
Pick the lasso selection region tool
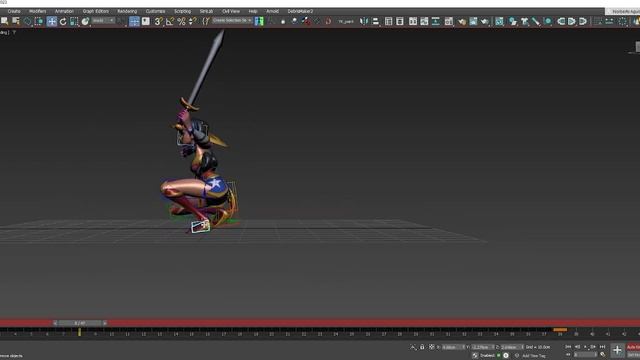pos(27,21)
